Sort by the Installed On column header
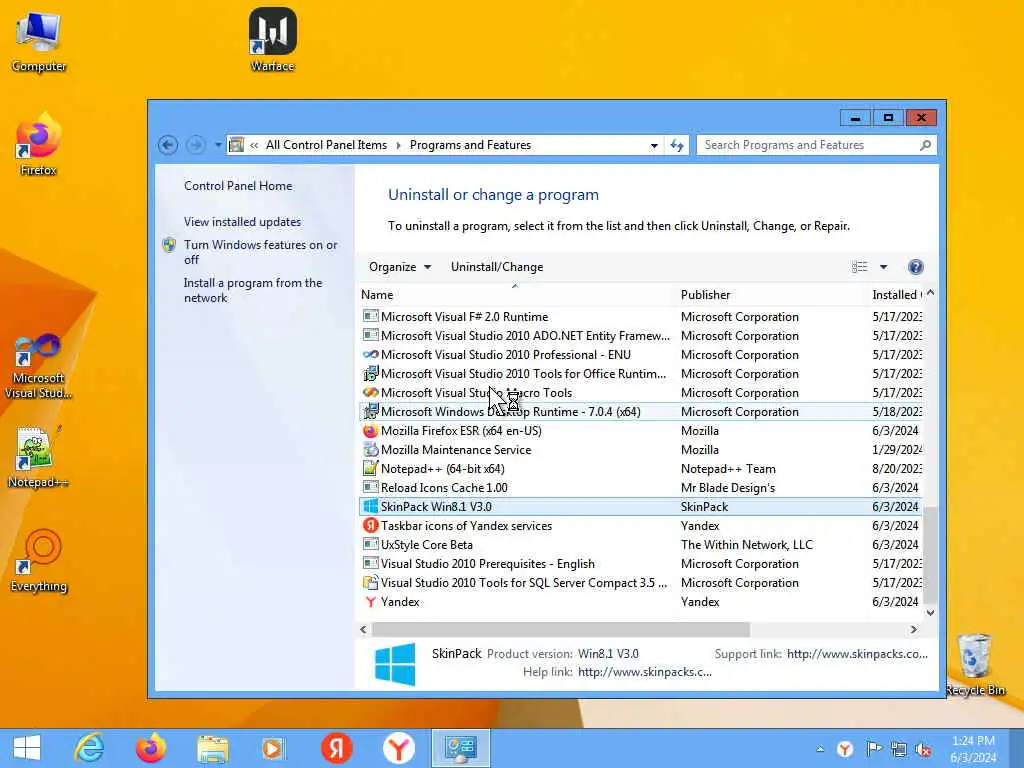The width and height of the screenshot is (1024, 768). [896, 295]
